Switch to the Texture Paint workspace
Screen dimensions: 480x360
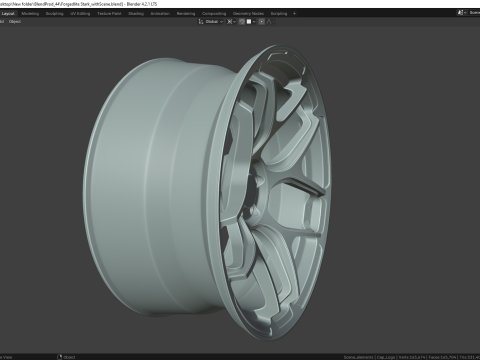109,14
